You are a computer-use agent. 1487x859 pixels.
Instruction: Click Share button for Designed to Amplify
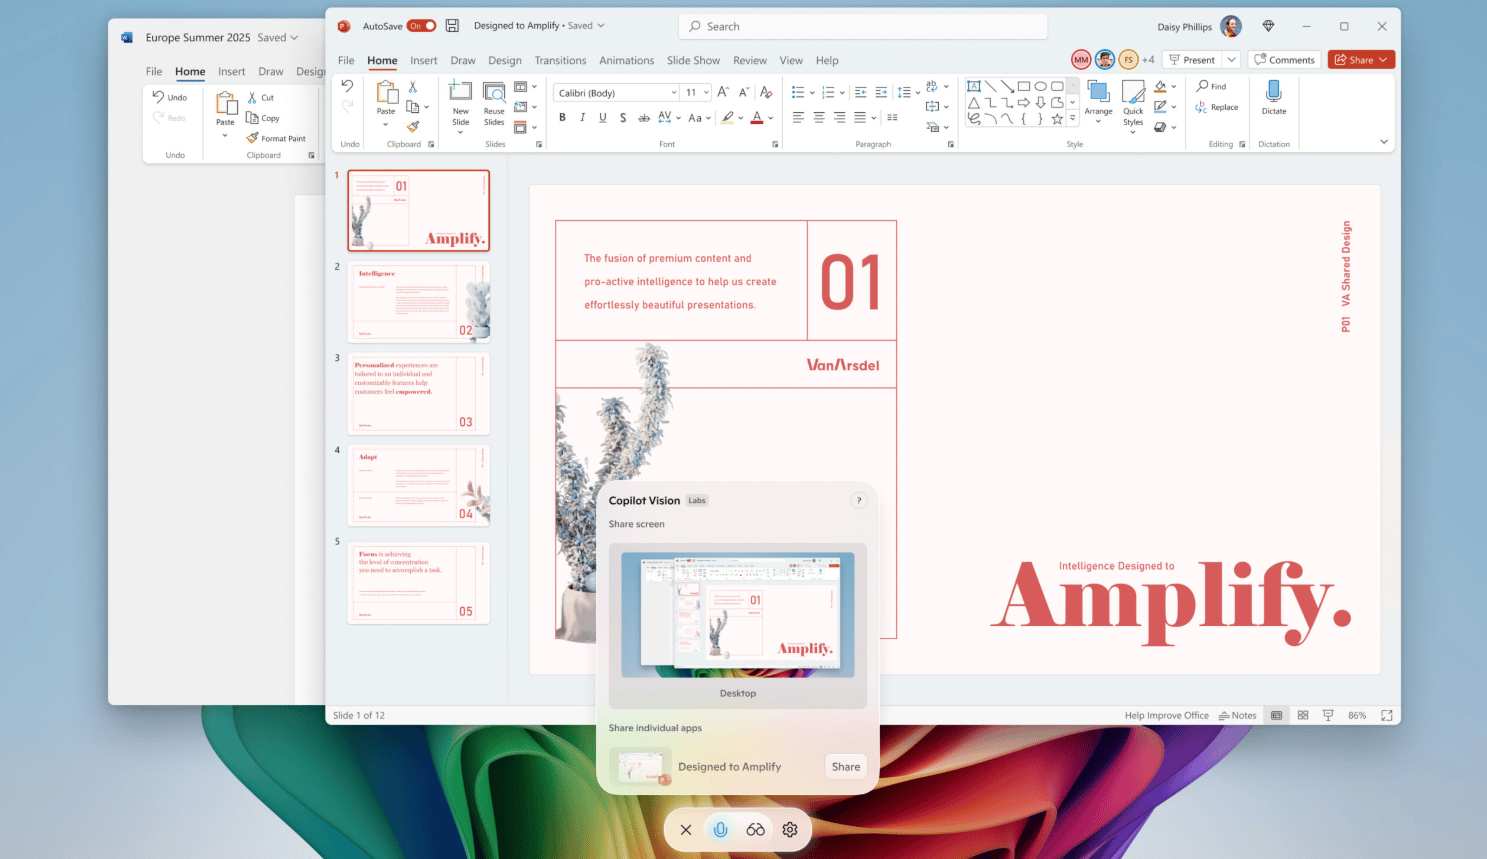(x=846, y=767)
